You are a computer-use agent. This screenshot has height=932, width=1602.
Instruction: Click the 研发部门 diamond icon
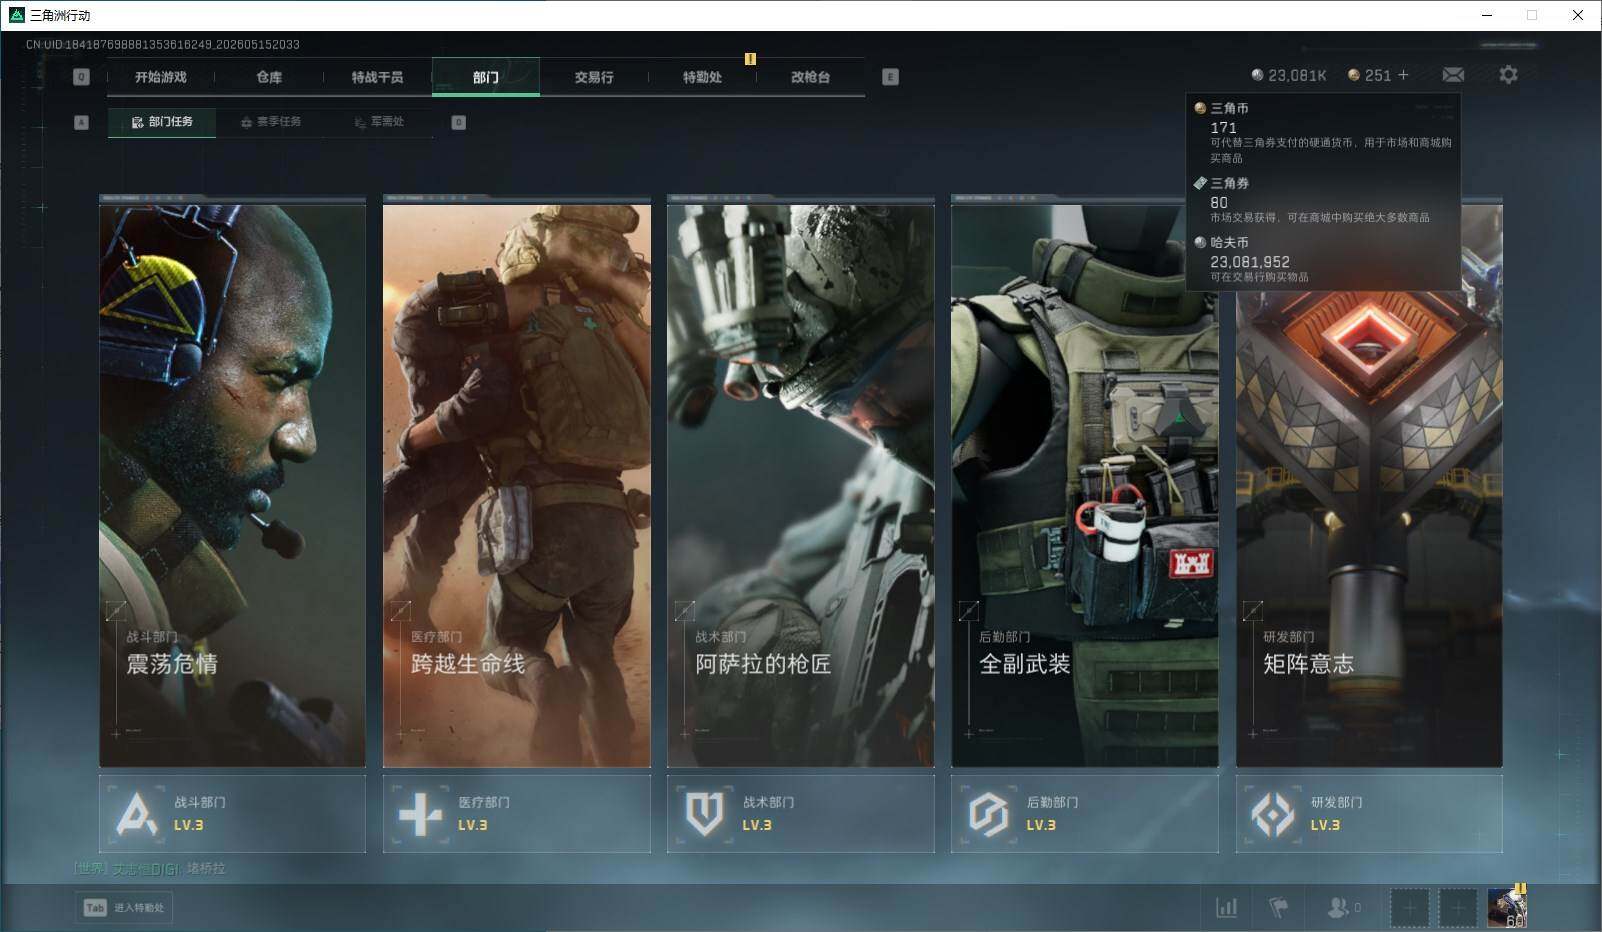(x=1273, y=814)
